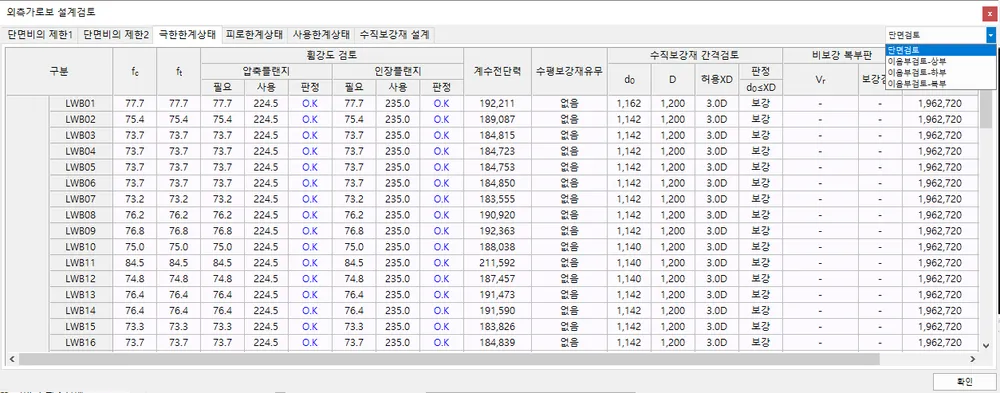Screen dimensions: 1000x393
Task: Select row LWB08 label
Action: point(80,214)
